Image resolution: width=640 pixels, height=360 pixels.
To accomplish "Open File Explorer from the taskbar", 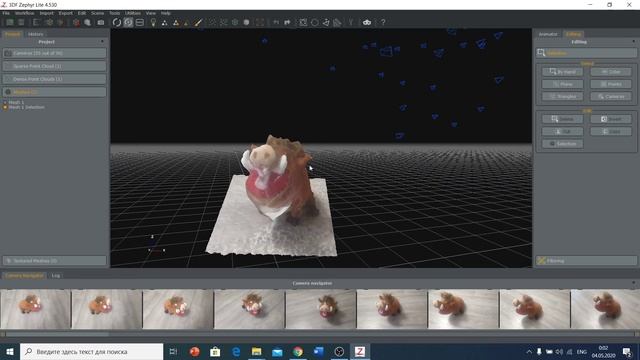I will coord(256,351).
